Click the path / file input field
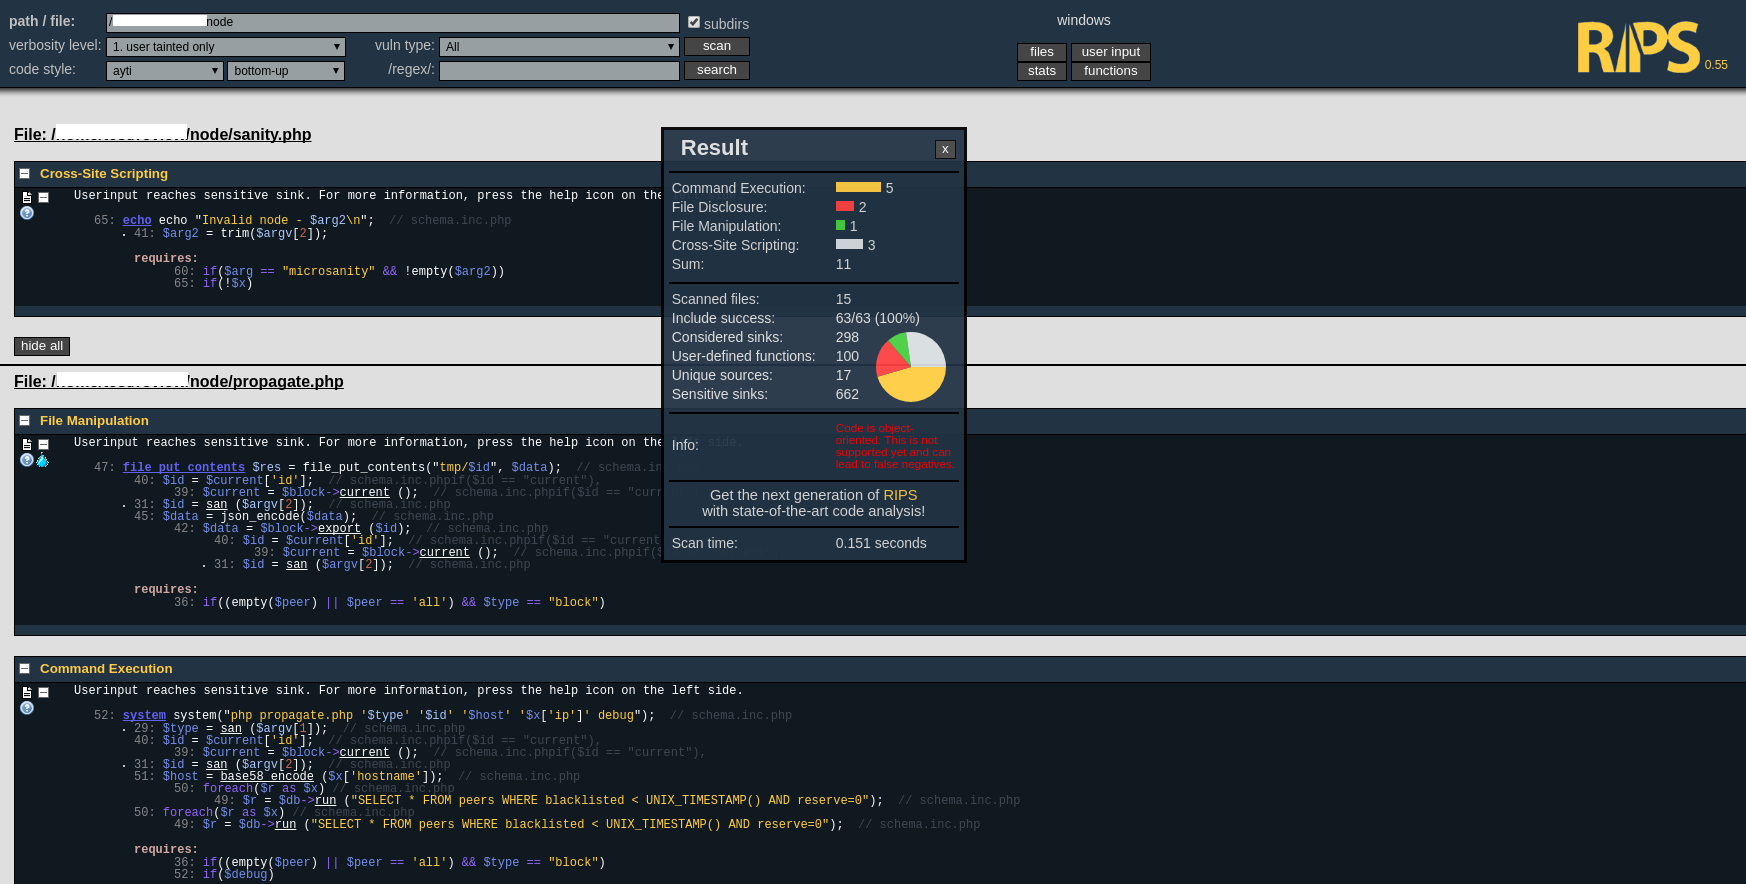Image resolution: width=1746 pixels, height=884 pixels. pyautogui.click(x=393, y=22)
